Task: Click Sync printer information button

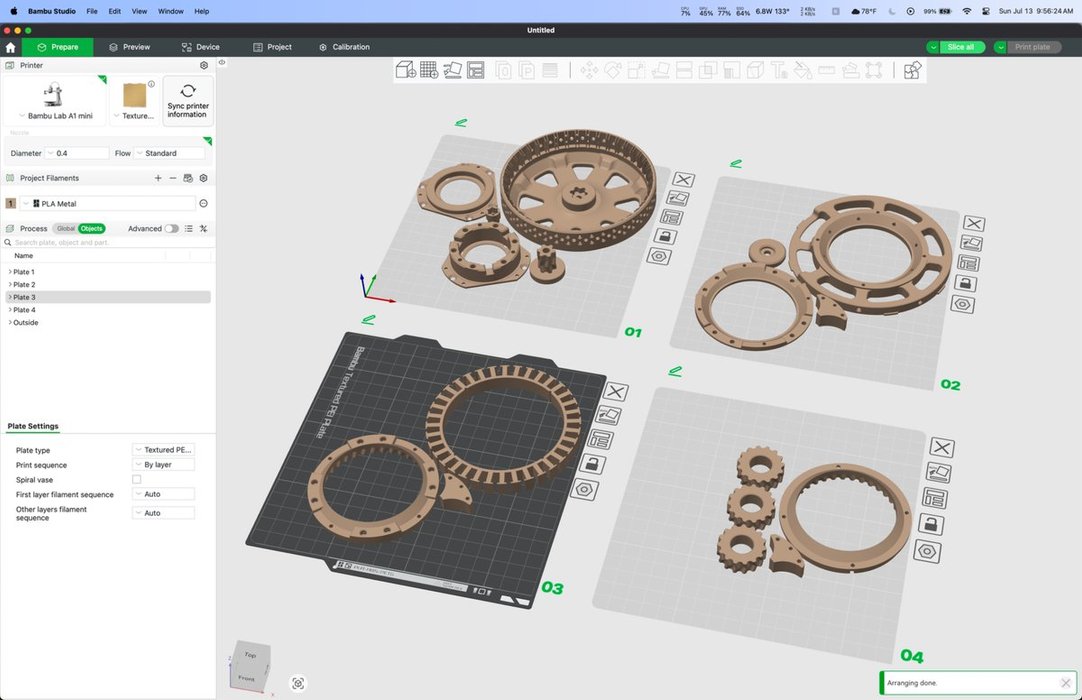Action: [187, 101]
